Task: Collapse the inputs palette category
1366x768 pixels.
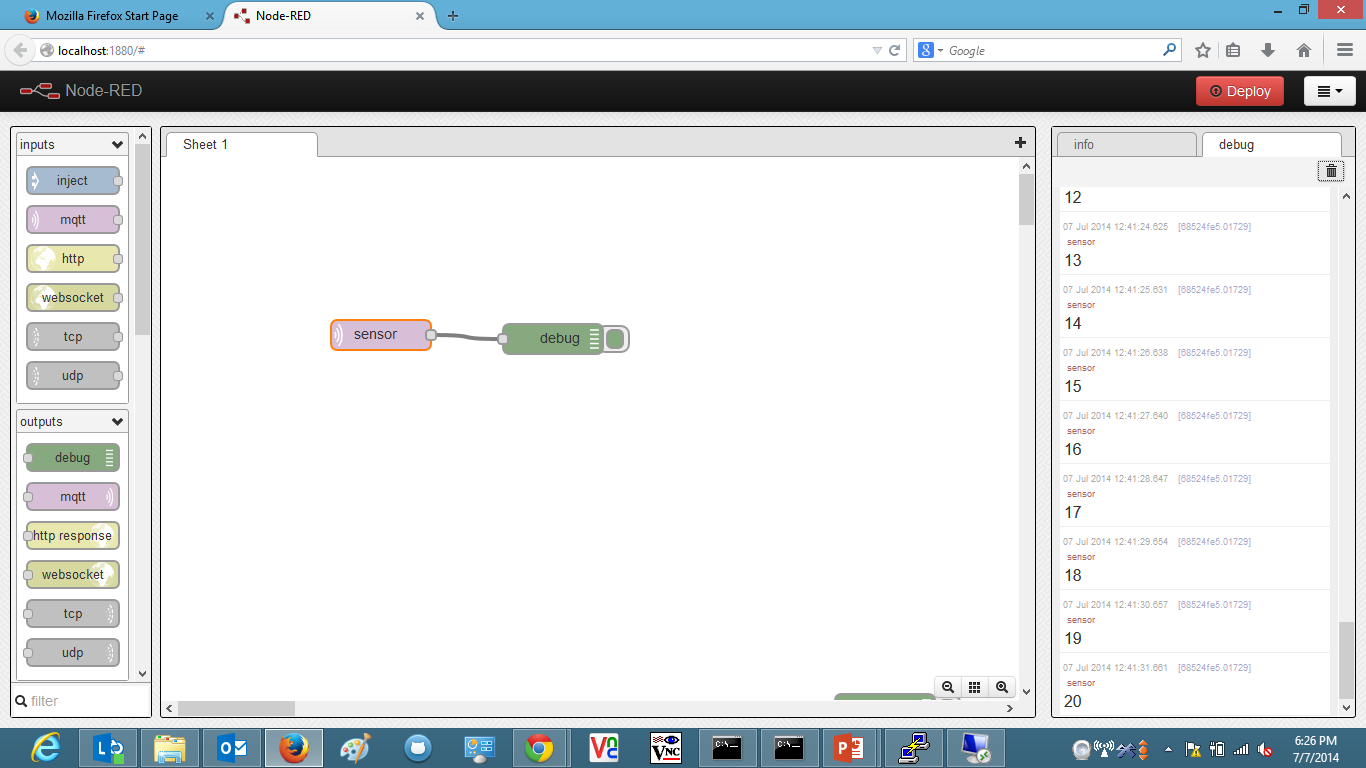Action: pyautogui.click(x=72, y=145)
